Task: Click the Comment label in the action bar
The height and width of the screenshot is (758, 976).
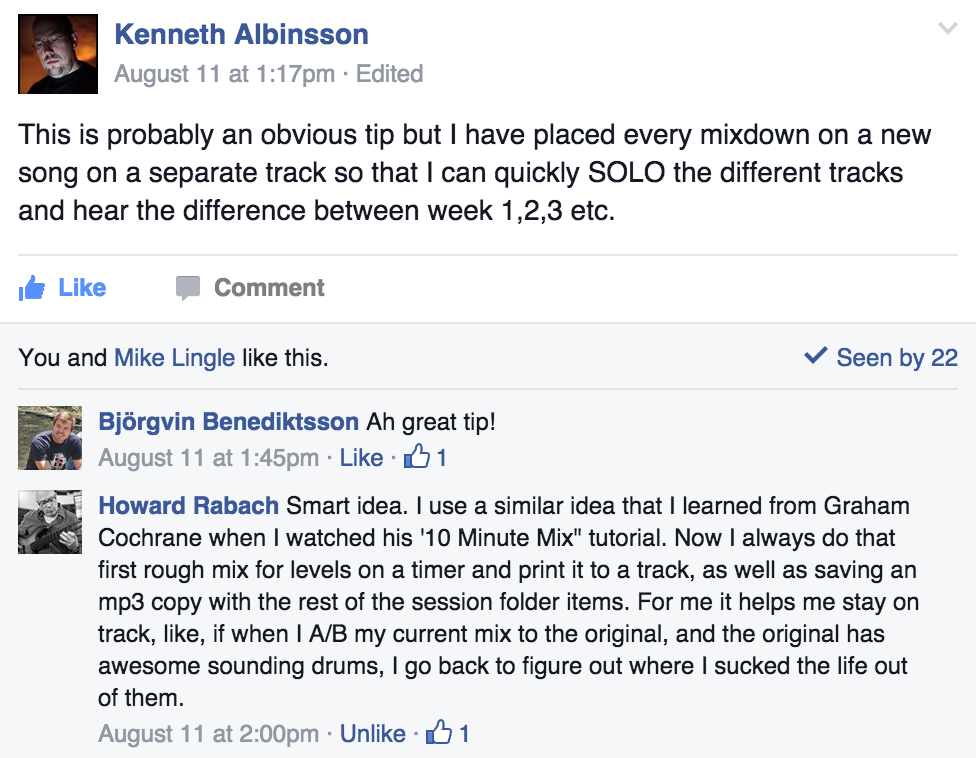Action: [x=268, y=288]
